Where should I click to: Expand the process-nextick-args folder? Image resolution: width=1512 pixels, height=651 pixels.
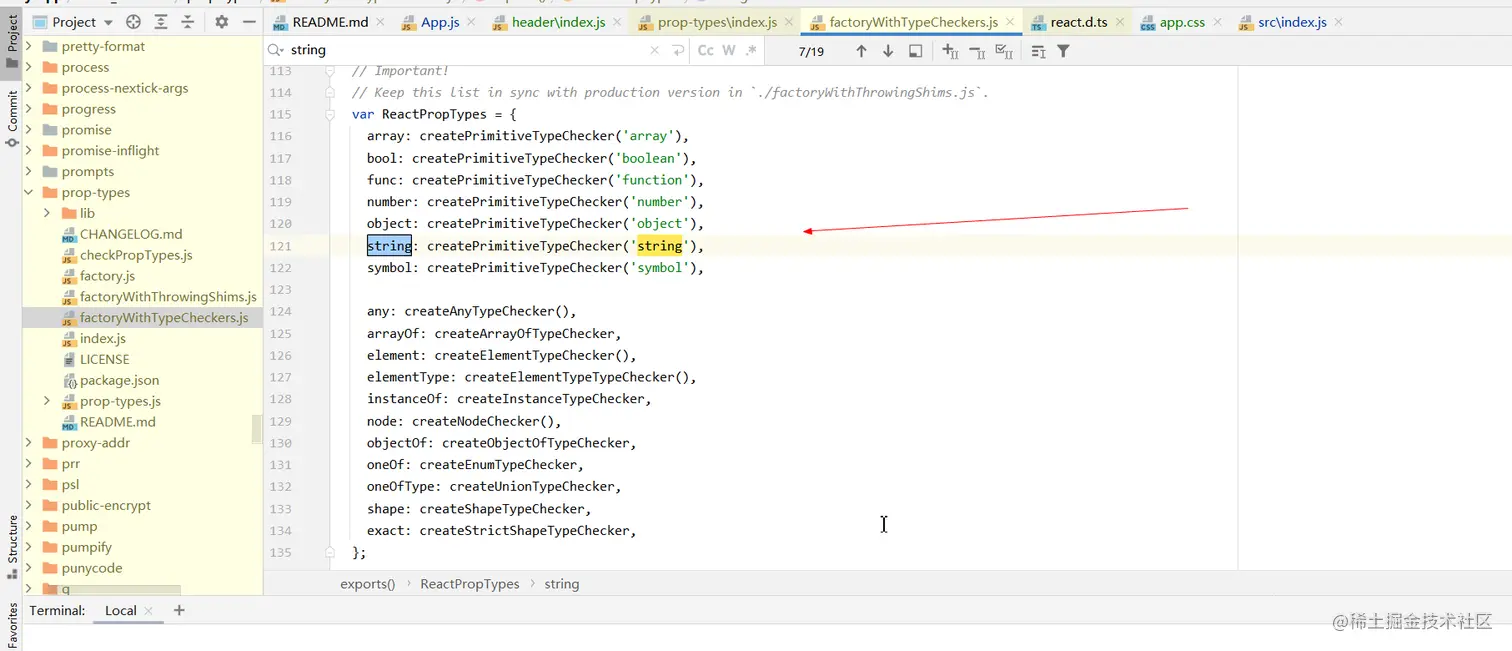[x=28, y=88]
